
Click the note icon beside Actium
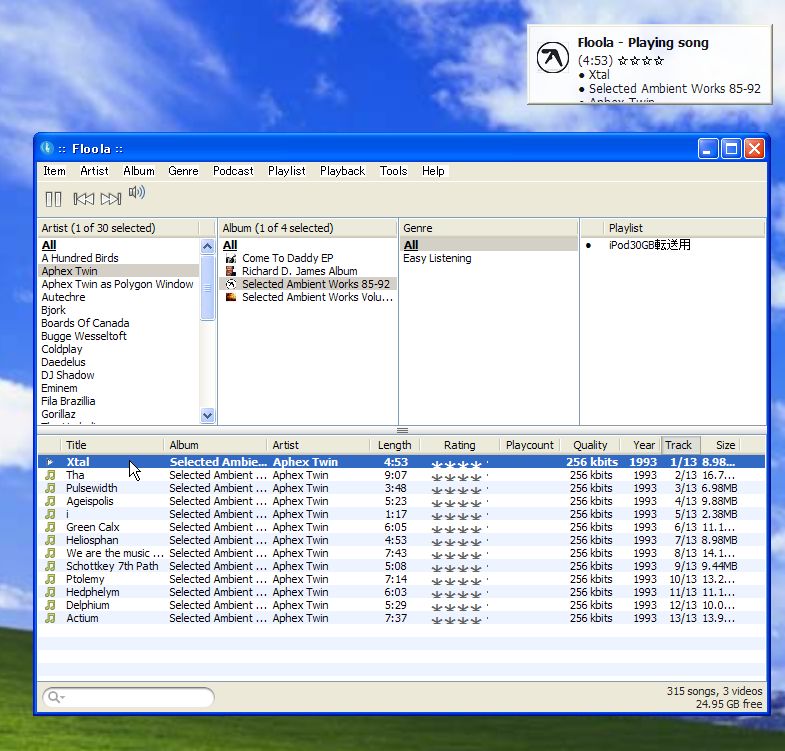pos(50,618)
